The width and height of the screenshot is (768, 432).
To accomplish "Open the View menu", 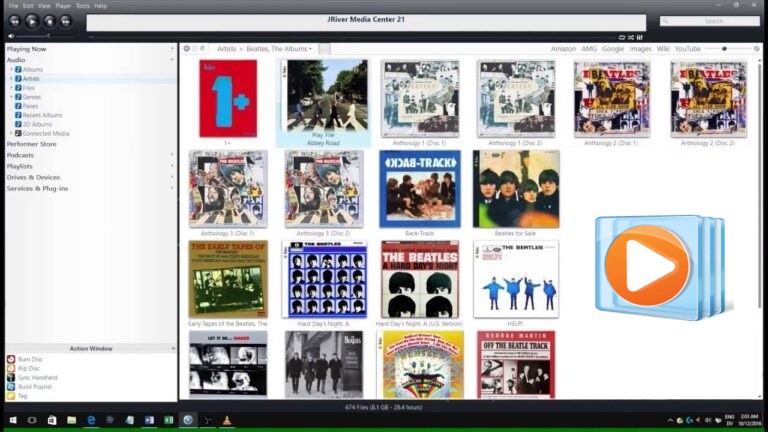I will click(44, 6).
